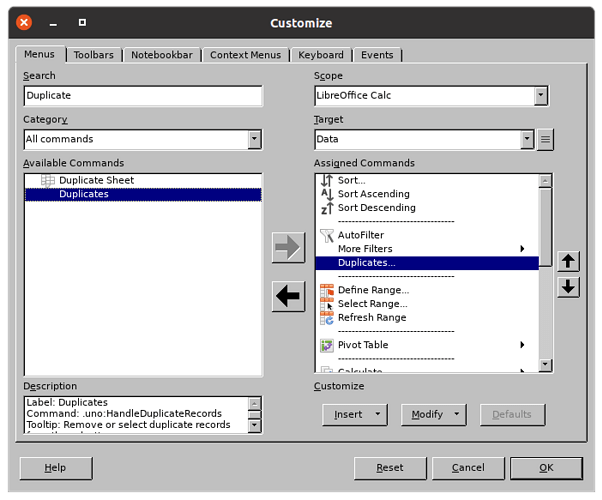Move selected command down with down arrow
Screen dimensions: 602x500
pyautogui.click(x=568, y=286)
